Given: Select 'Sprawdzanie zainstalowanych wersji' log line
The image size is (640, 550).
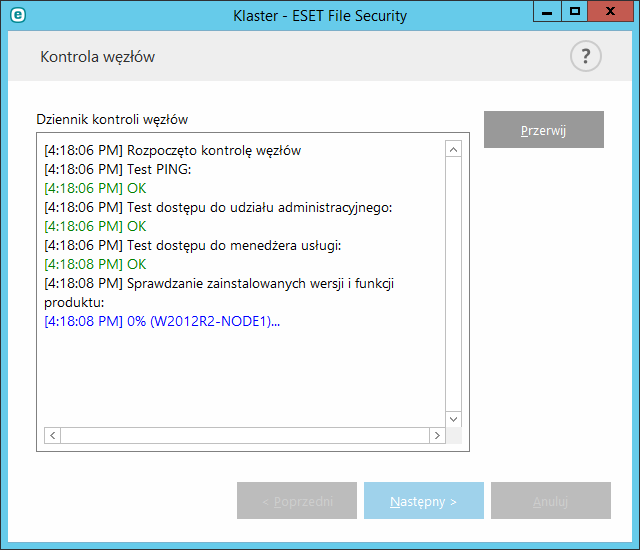Looking at the screenshot, I should pos(219,293).
